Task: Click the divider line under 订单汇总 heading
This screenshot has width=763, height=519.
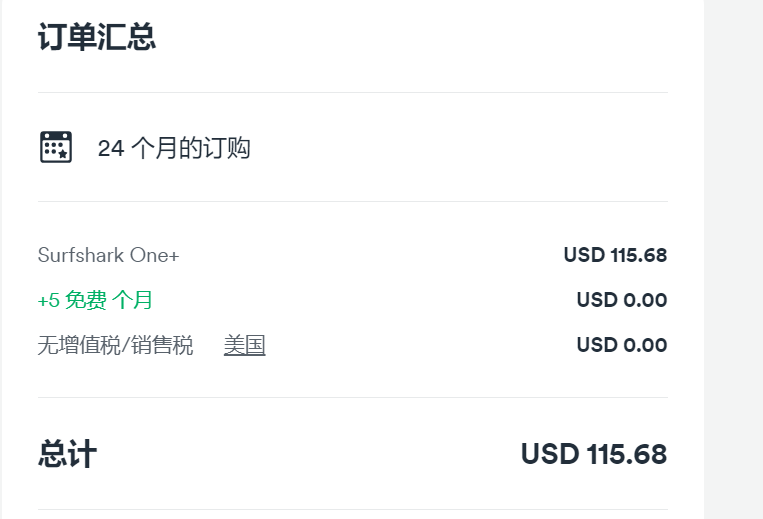Action: click(352, 92)
